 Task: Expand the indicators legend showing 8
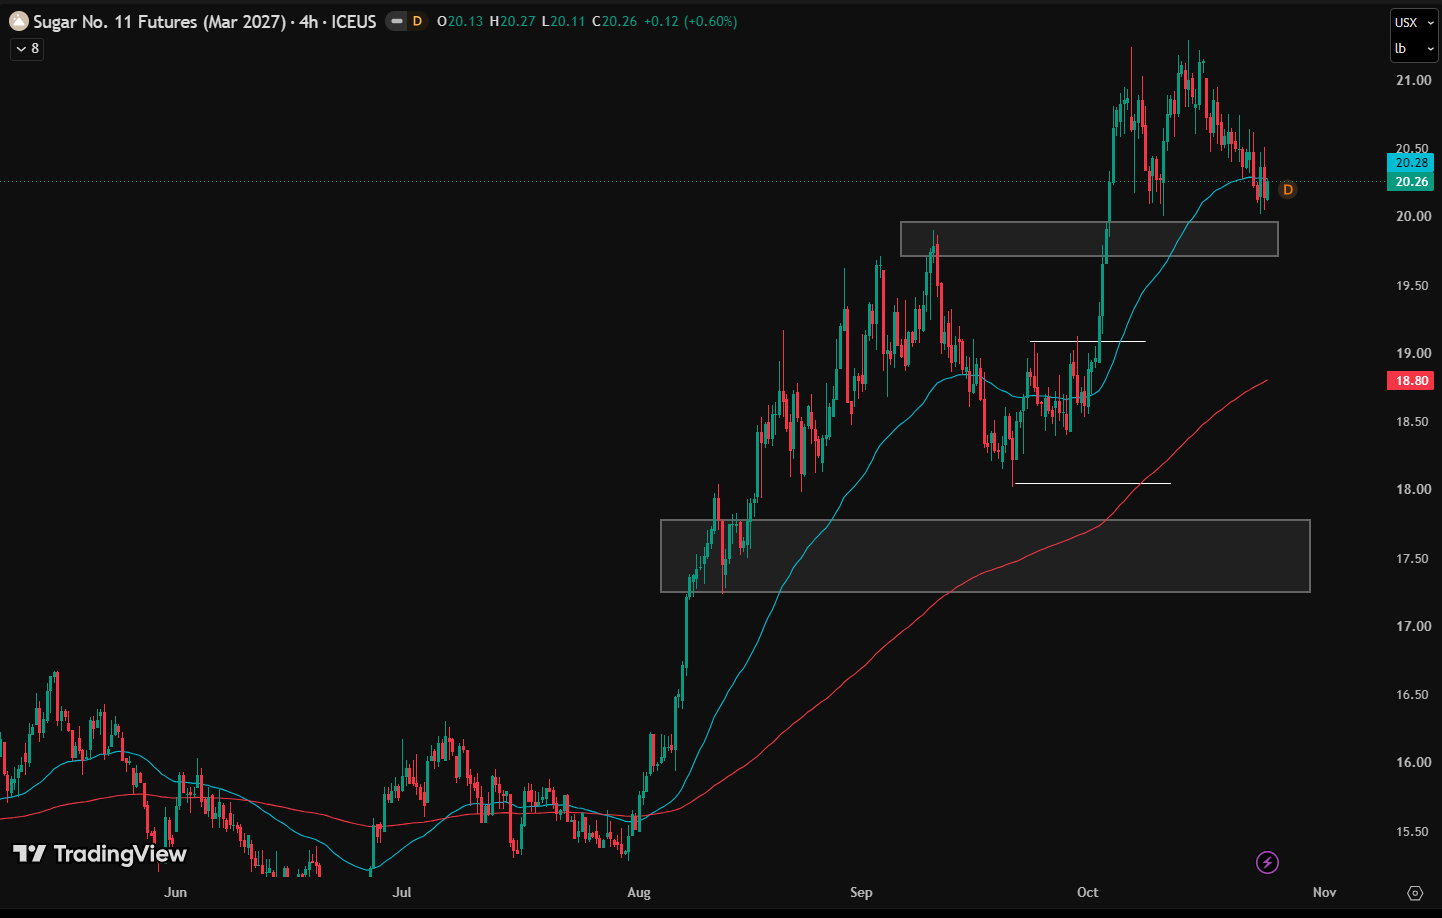pyautogui.click(x=27, y=48)
